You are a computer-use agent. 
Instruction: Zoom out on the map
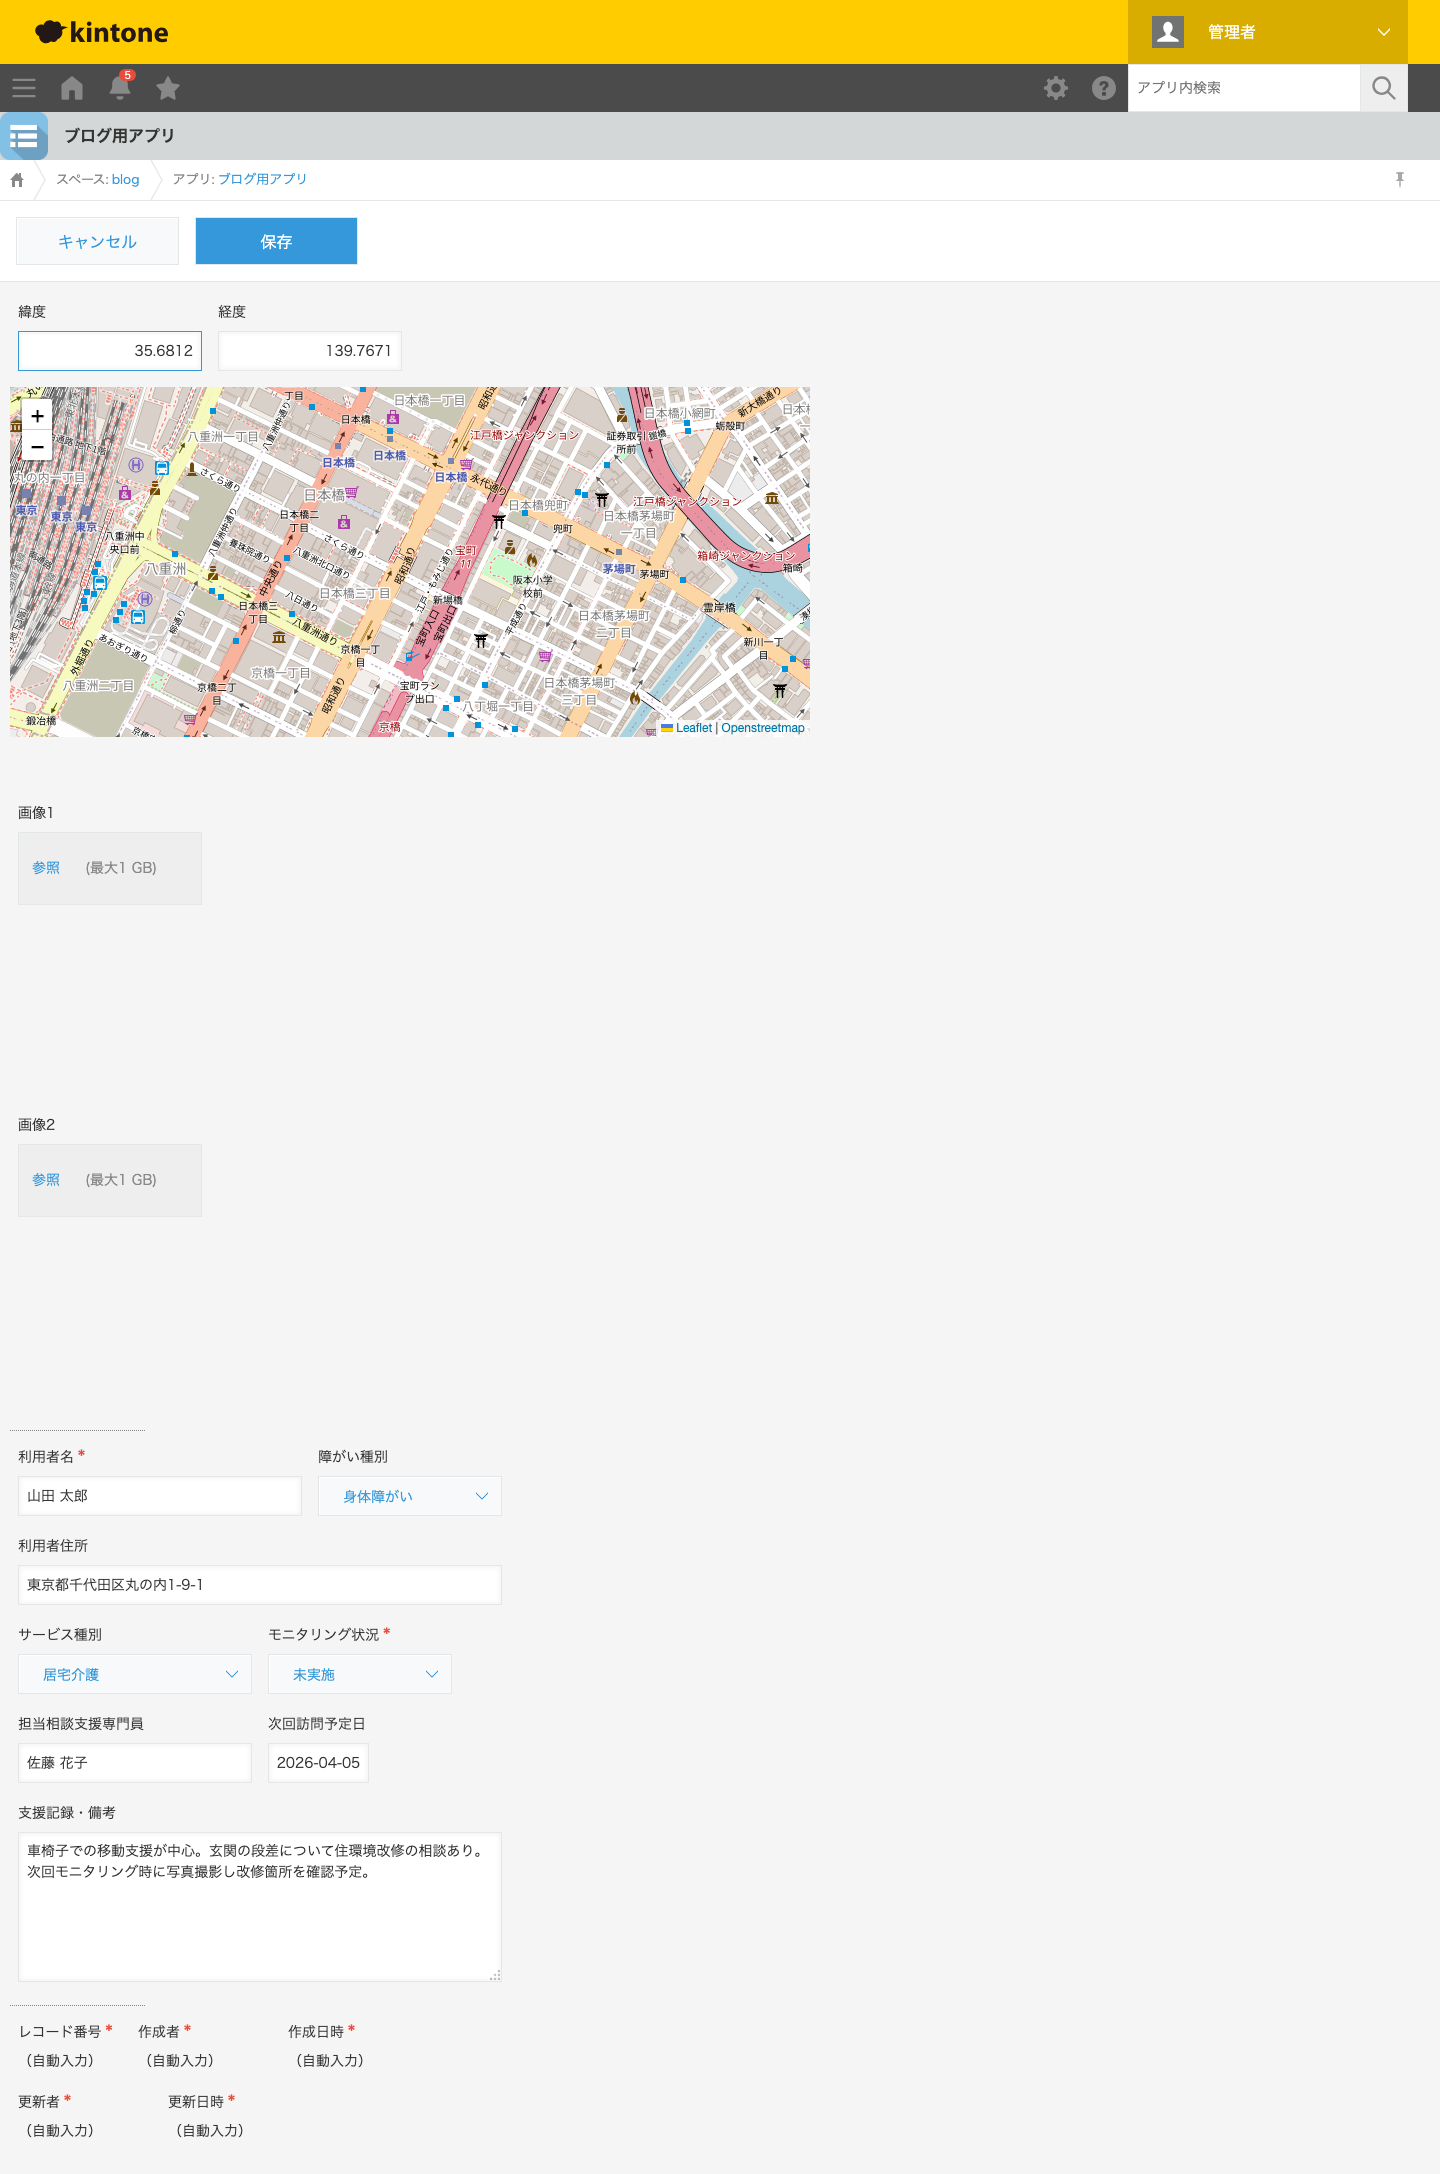[37, 446]
